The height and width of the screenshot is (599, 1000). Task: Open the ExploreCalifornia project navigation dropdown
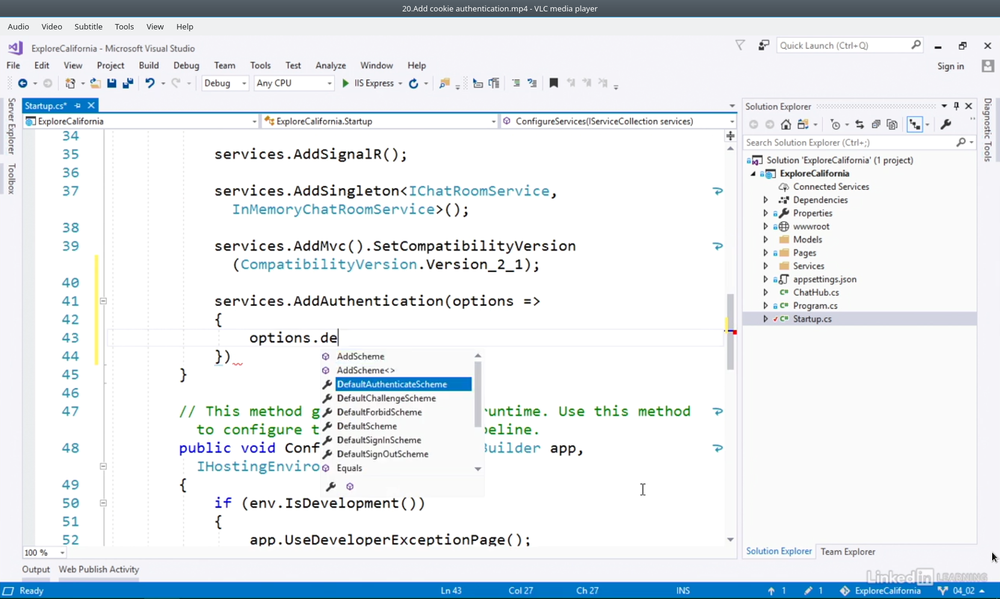(x=141, y=121)
